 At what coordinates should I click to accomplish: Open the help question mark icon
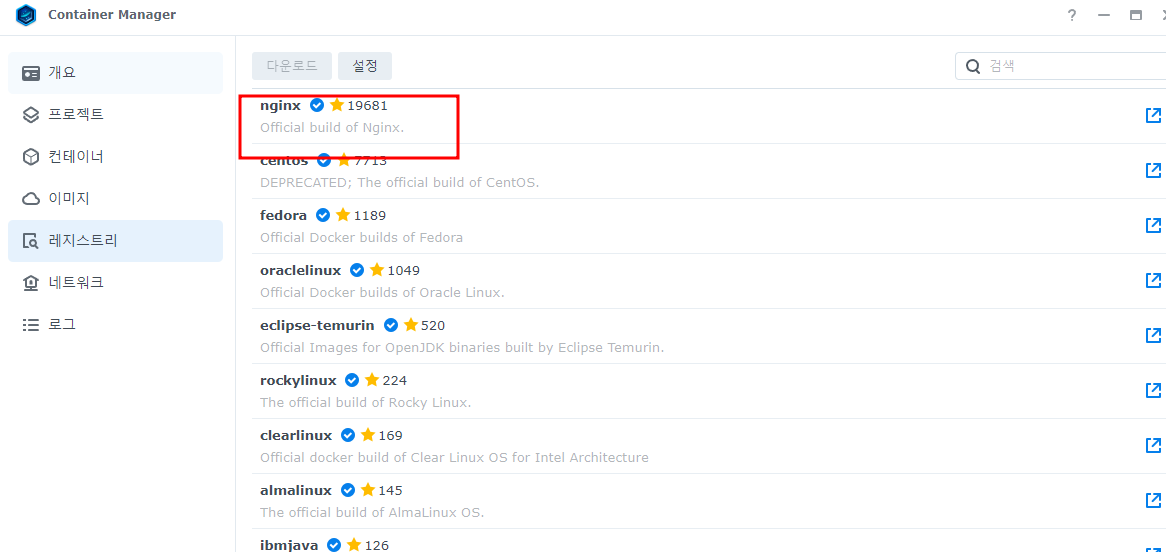pyautogui.click(x=1072, y=15)
